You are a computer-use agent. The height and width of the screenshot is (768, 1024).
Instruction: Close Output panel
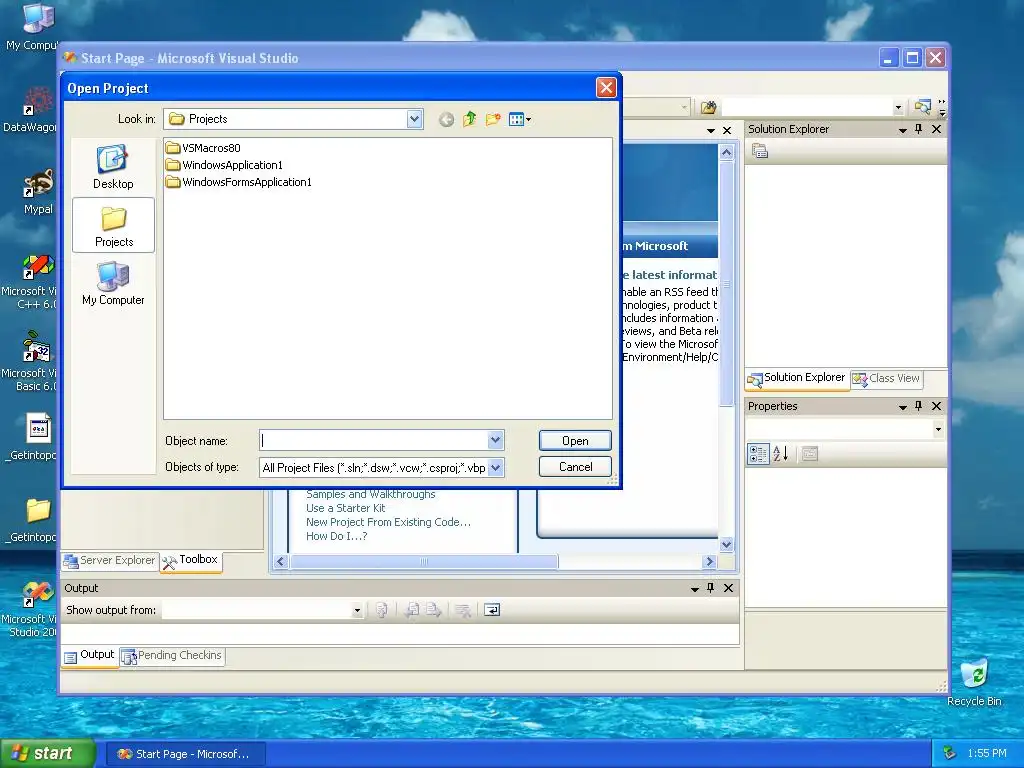click(x=729, y=588)
